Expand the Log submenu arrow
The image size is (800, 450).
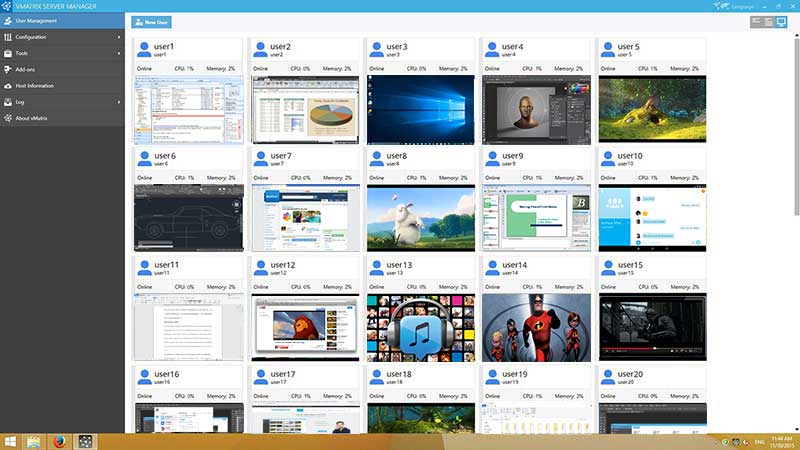coord(119,102)
